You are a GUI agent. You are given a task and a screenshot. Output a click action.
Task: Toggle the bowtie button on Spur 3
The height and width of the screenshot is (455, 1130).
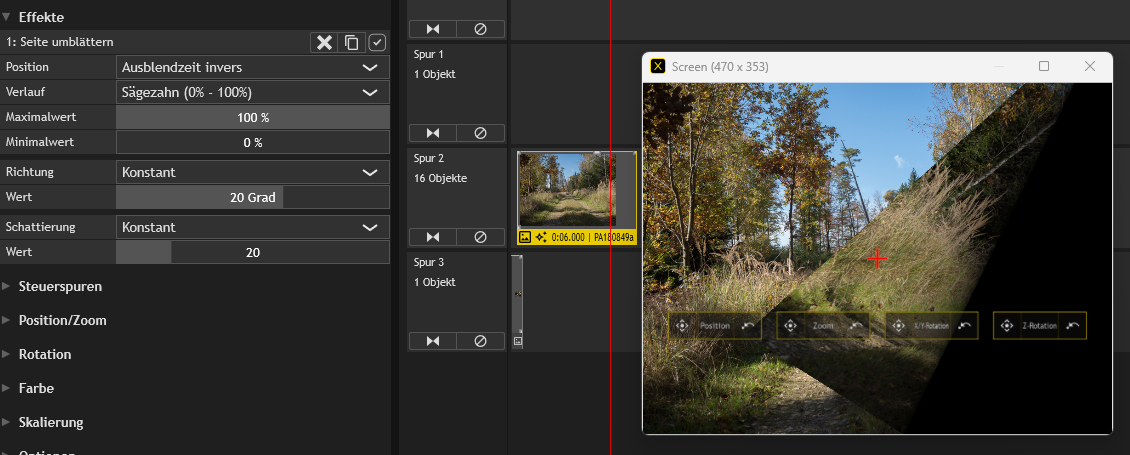[x=432, y=341]
